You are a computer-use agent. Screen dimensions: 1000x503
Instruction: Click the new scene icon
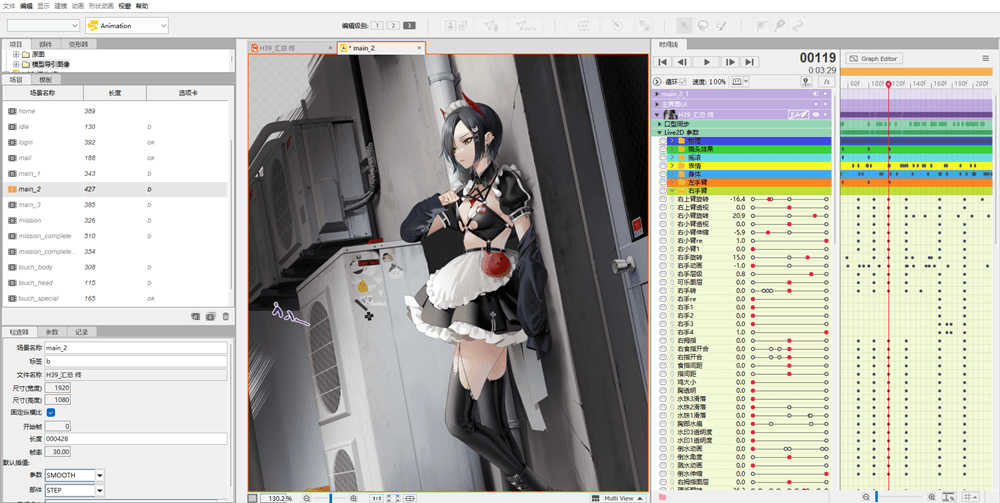[x=196, y=316]
